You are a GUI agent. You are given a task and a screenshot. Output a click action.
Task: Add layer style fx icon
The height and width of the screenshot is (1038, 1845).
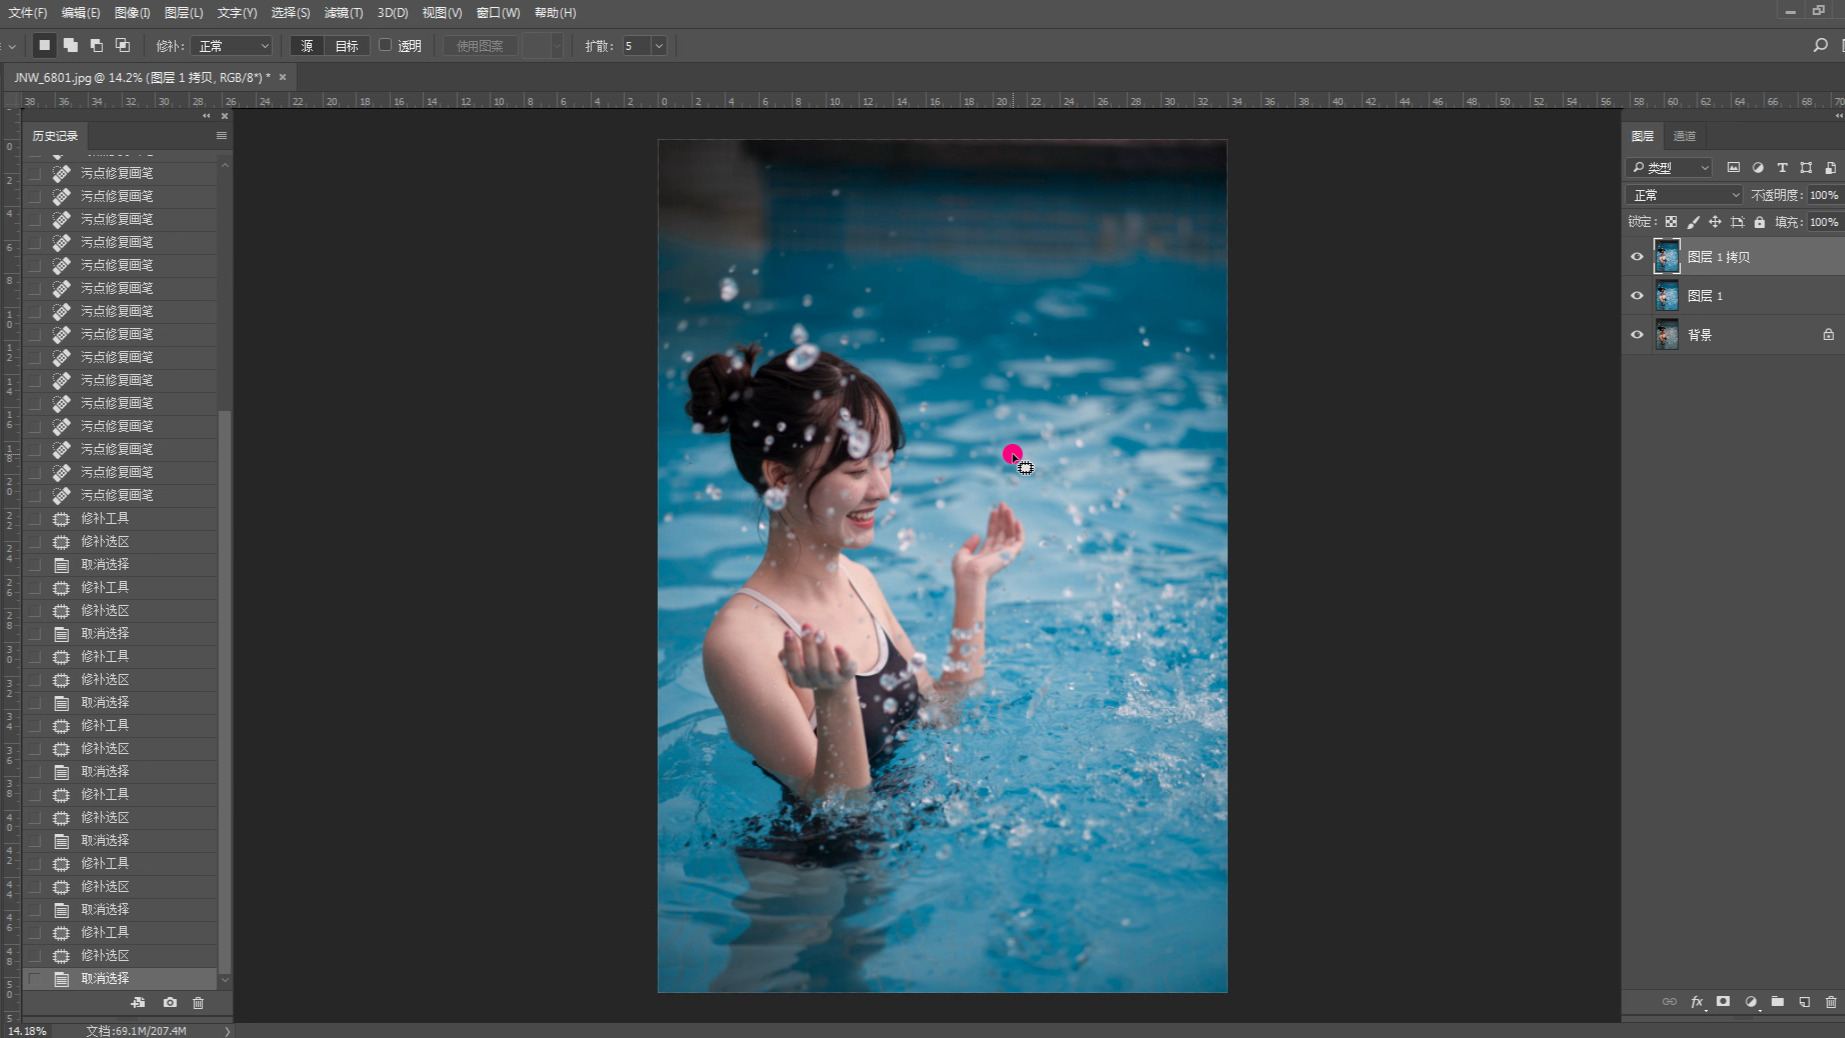tap(1697, 1001)
